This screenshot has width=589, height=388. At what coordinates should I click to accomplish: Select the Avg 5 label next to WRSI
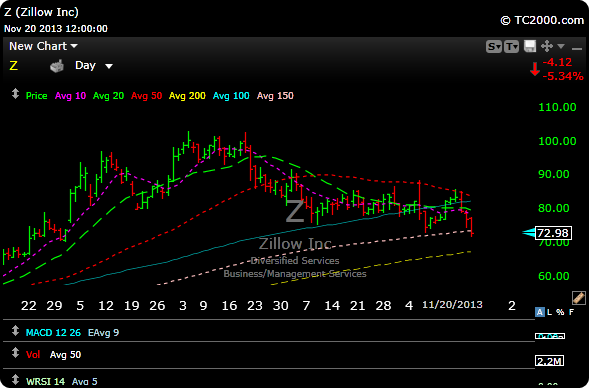85,382
